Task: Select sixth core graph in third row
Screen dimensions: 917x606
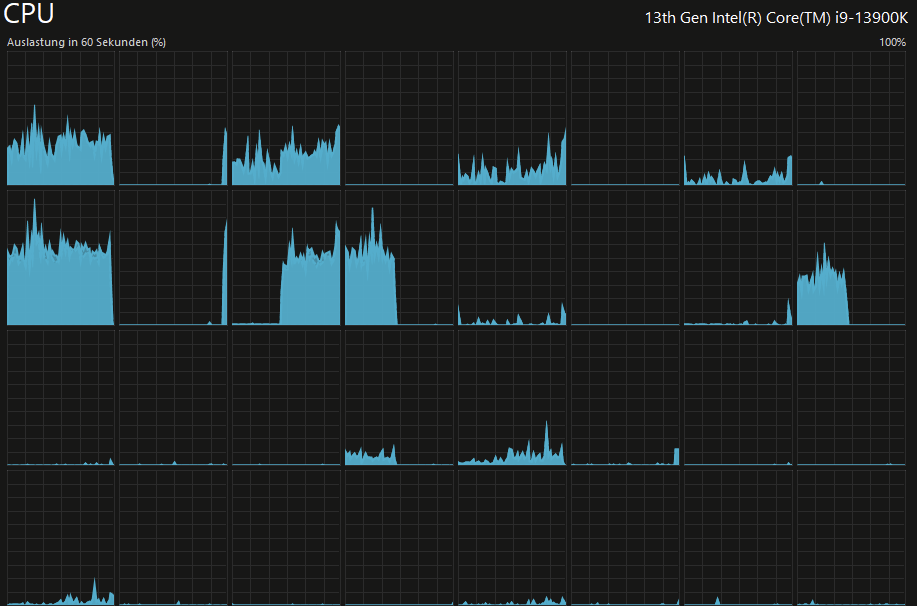Action: pyautogui.click(x=625, y=398)
